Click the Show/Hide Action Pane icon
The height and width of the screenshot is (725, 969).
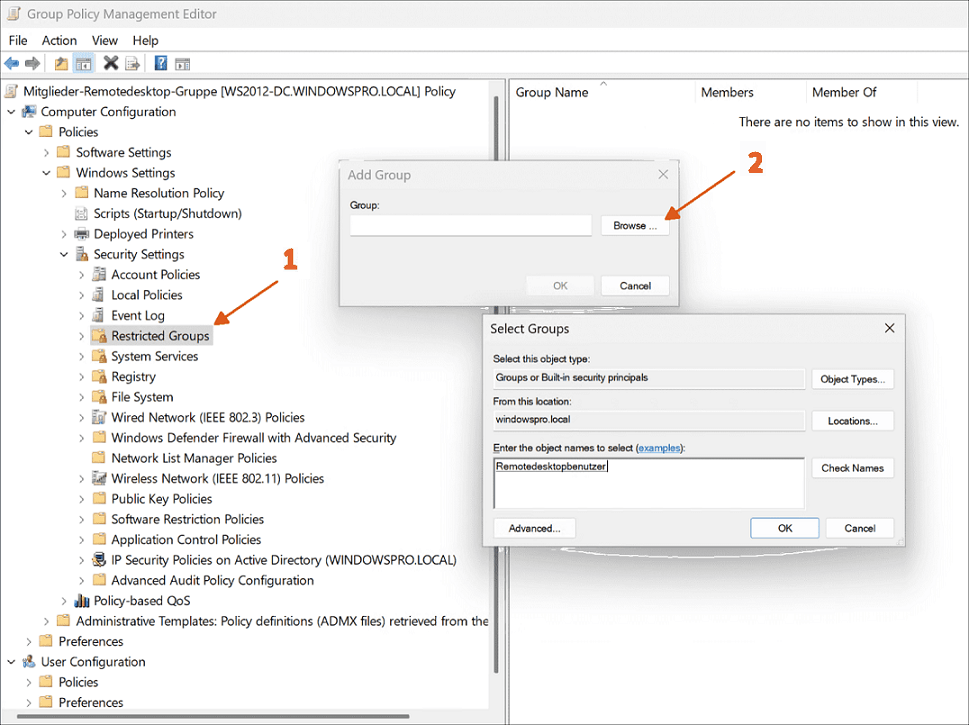[182, 64]
